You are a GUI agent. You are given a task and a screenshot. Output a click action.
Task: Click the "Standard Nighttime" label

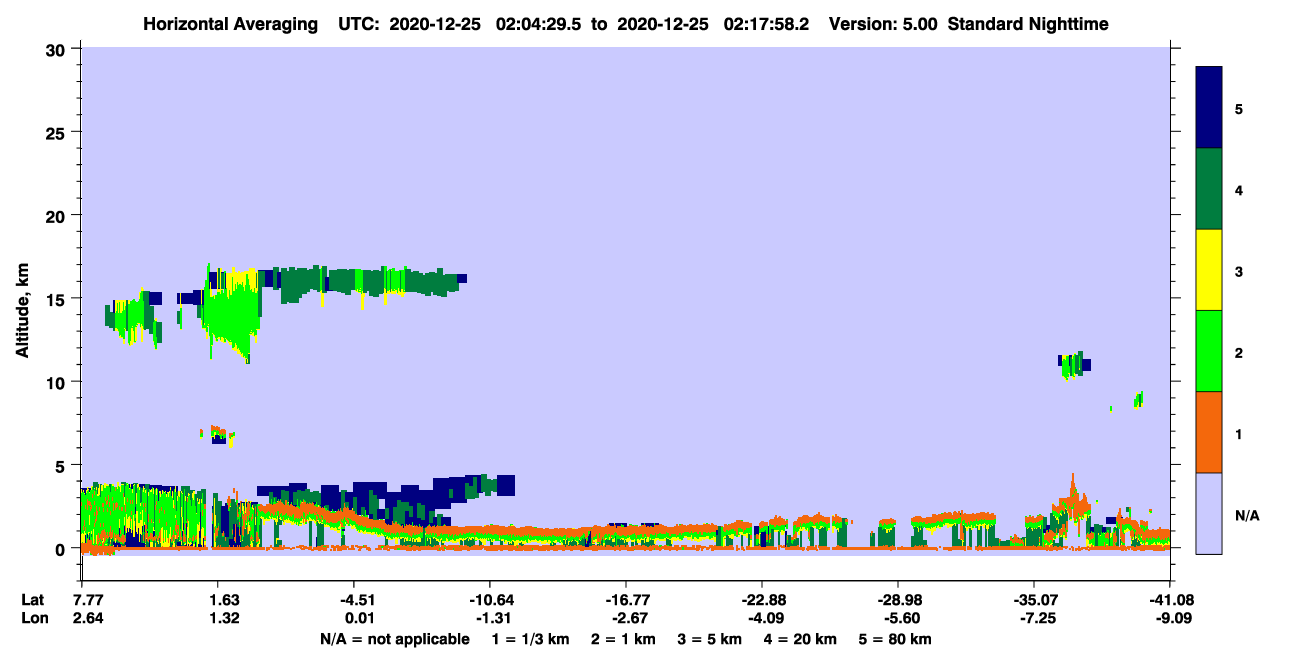point(1028,24)
